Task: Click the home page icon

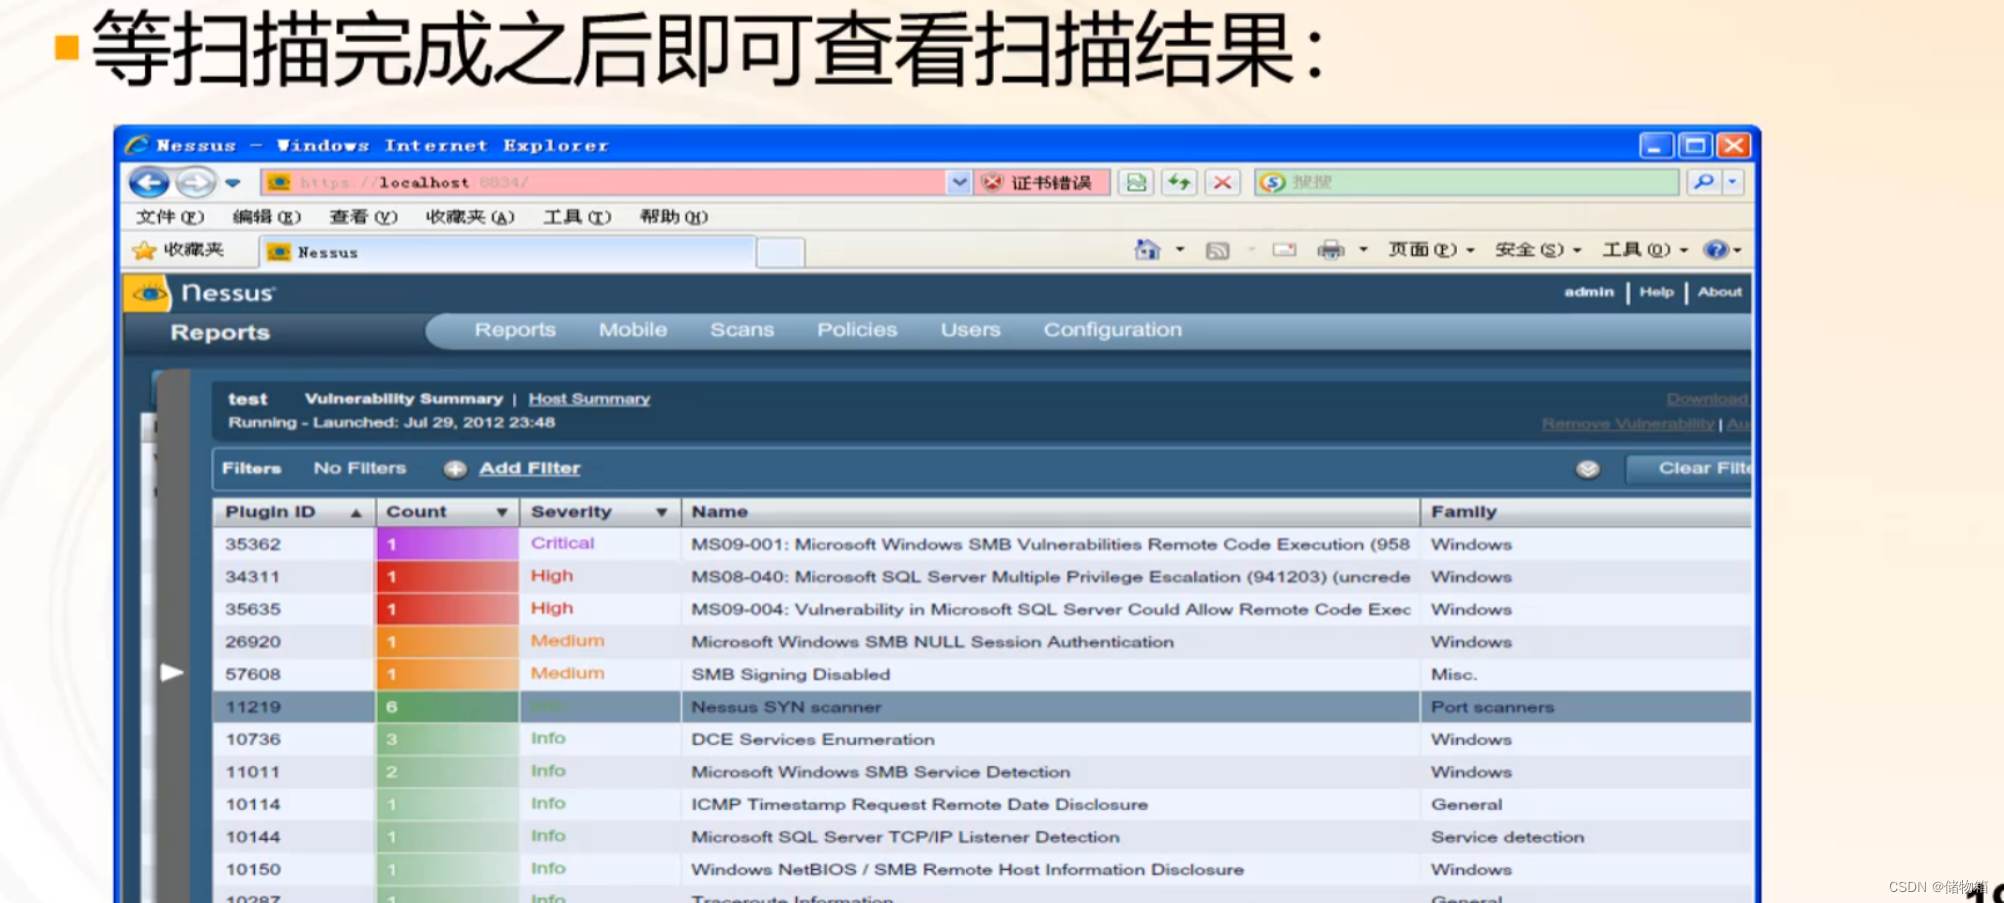Action: (x=1147, y=250)
